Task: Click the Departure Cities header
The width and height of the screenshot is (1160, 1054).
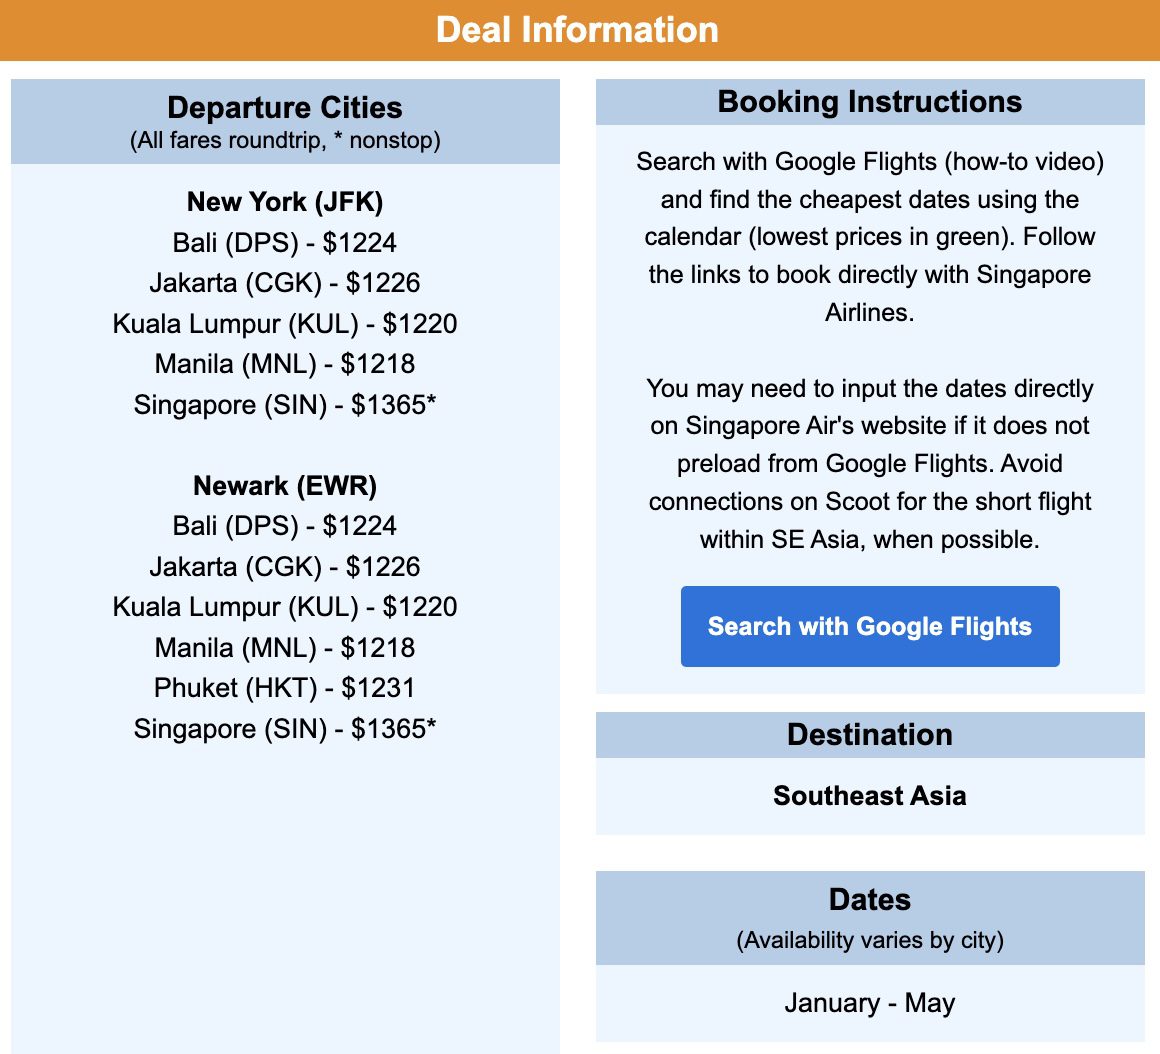Action: 284,108
